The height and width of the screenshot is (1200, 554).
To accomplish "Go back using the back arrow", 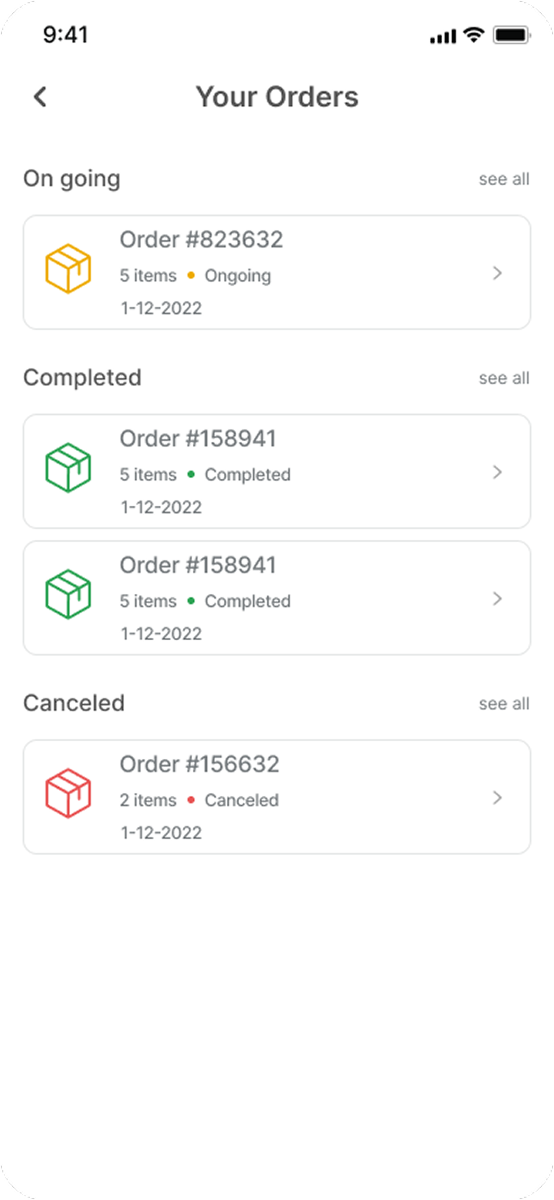I will 40,97.
